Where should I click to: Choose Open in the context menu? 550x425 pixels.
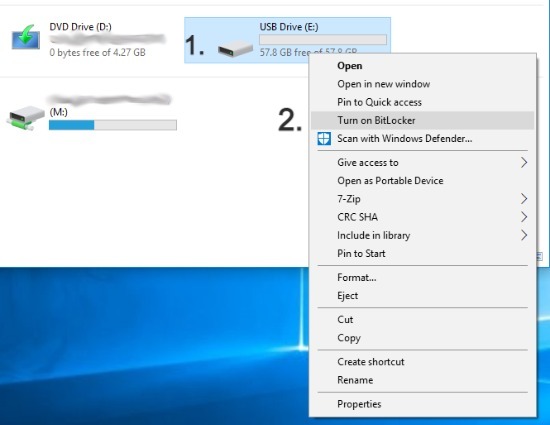coord(422,66)
